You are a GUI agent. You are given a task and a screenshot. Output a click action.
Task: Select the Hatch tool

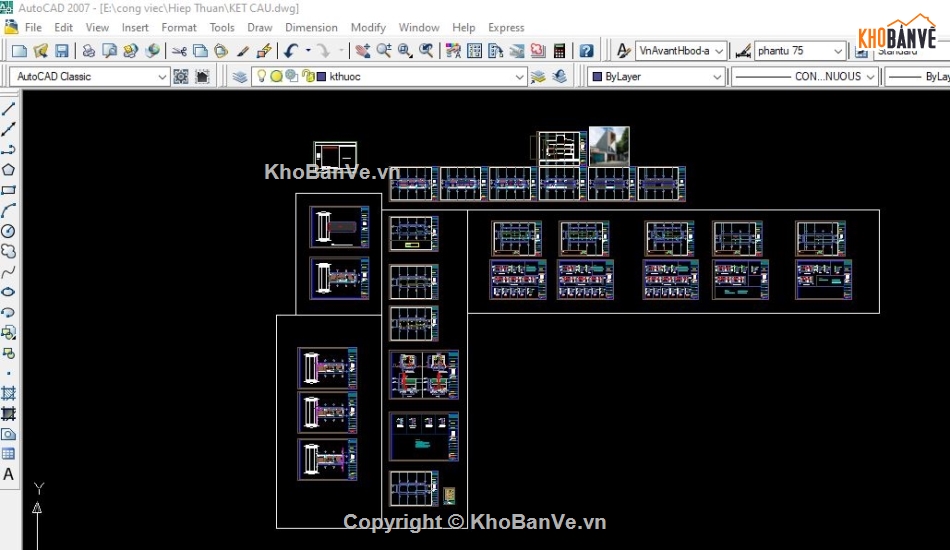[x=8, y=394]
